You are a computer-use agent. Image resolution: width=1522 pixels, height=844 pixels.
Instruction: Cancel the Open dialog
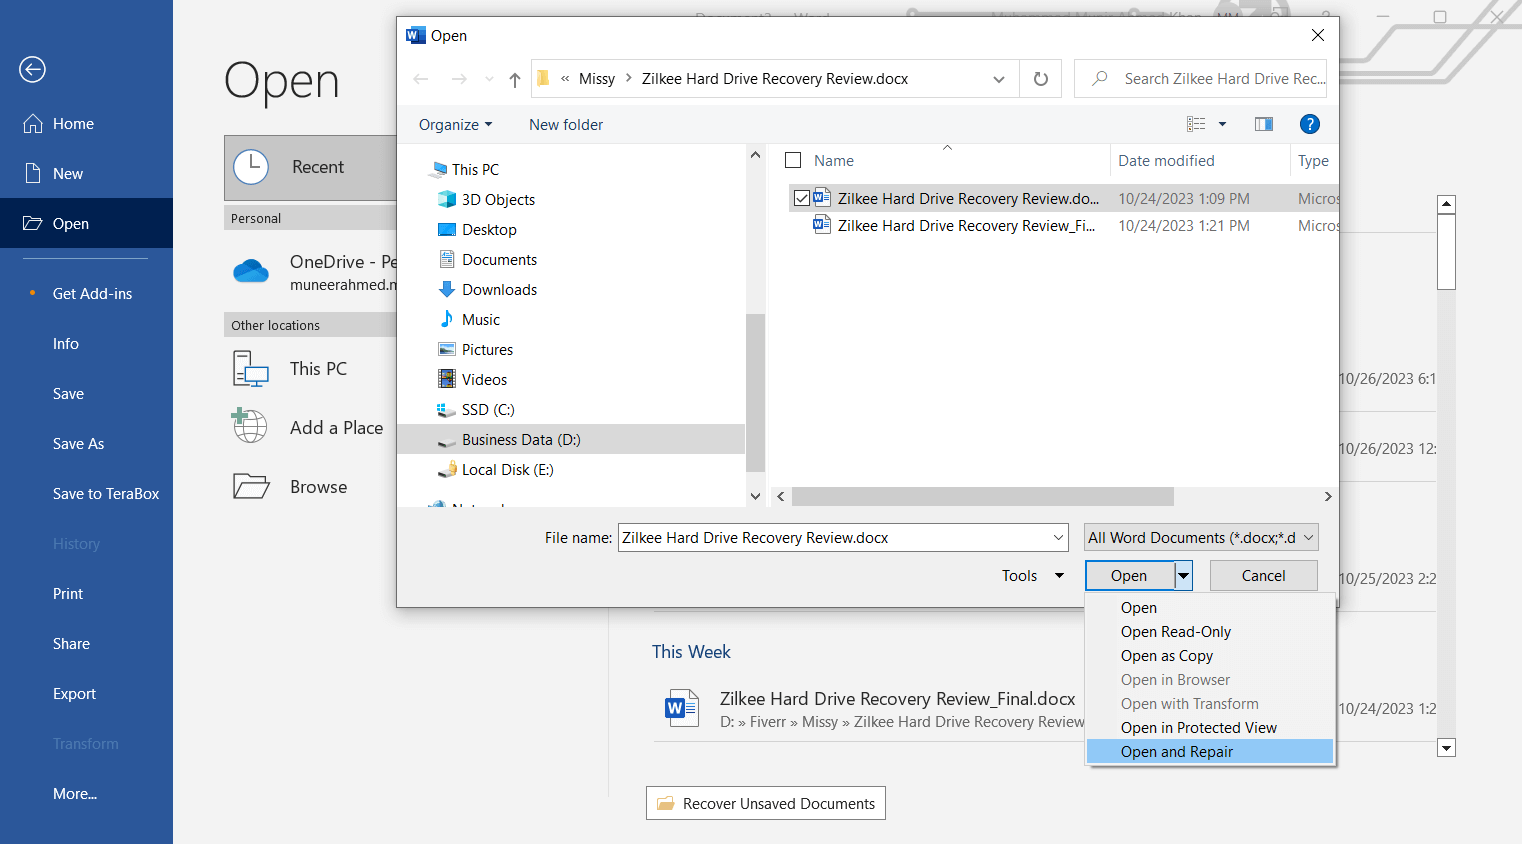[x=1263, y=575]
